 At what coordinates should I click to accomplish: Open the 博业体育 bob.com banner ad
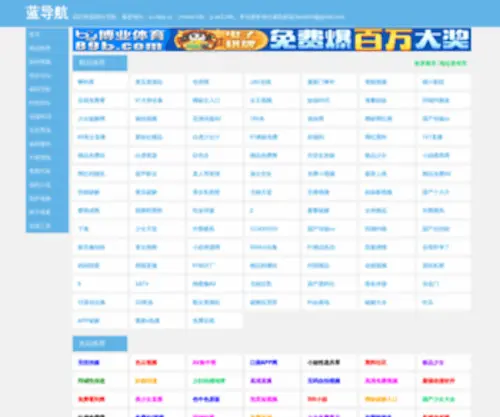click(x=272, y=40)
